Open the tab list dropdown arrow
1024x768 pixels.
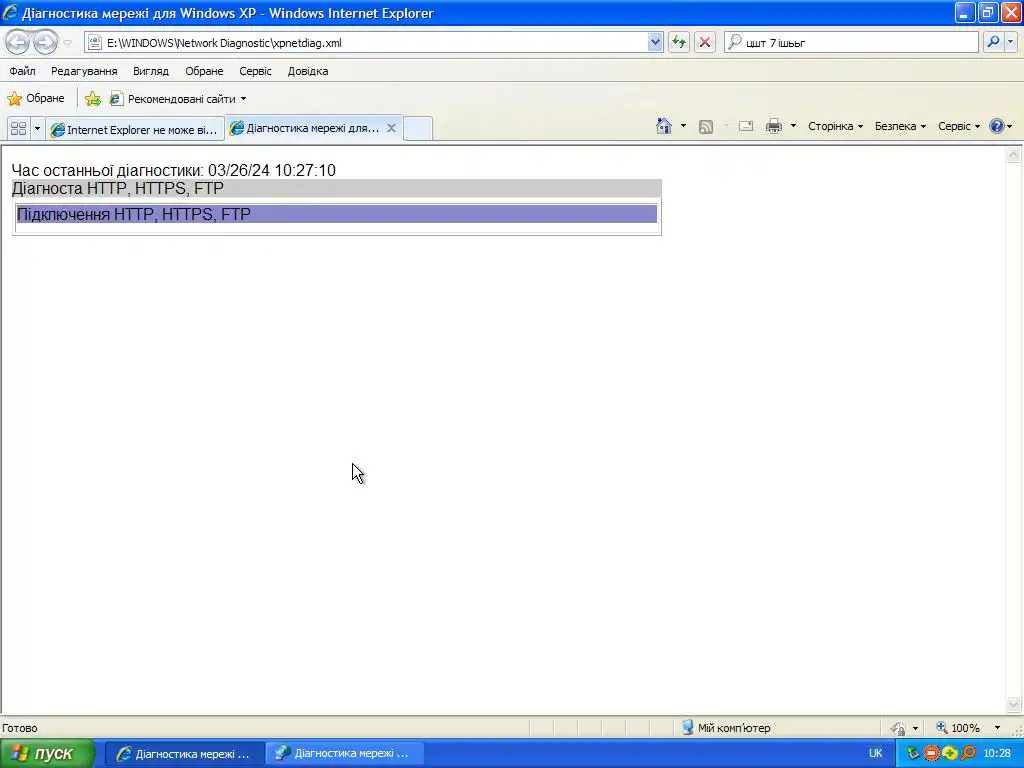(x=37, y=129)
